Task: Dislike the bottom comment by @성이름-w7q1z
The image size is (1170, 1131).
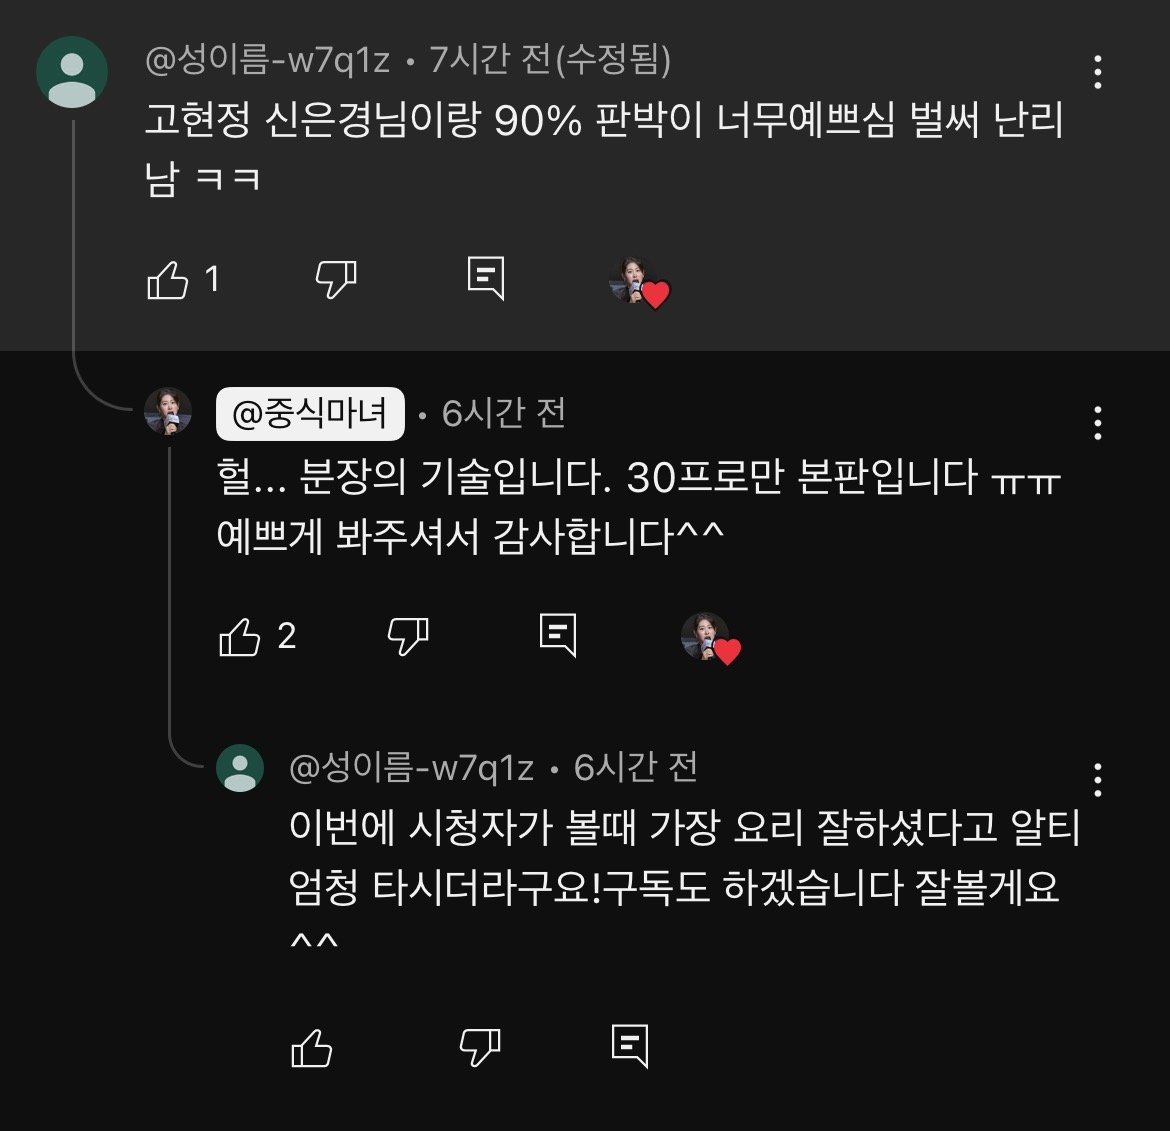Action: click(479, 1049)
